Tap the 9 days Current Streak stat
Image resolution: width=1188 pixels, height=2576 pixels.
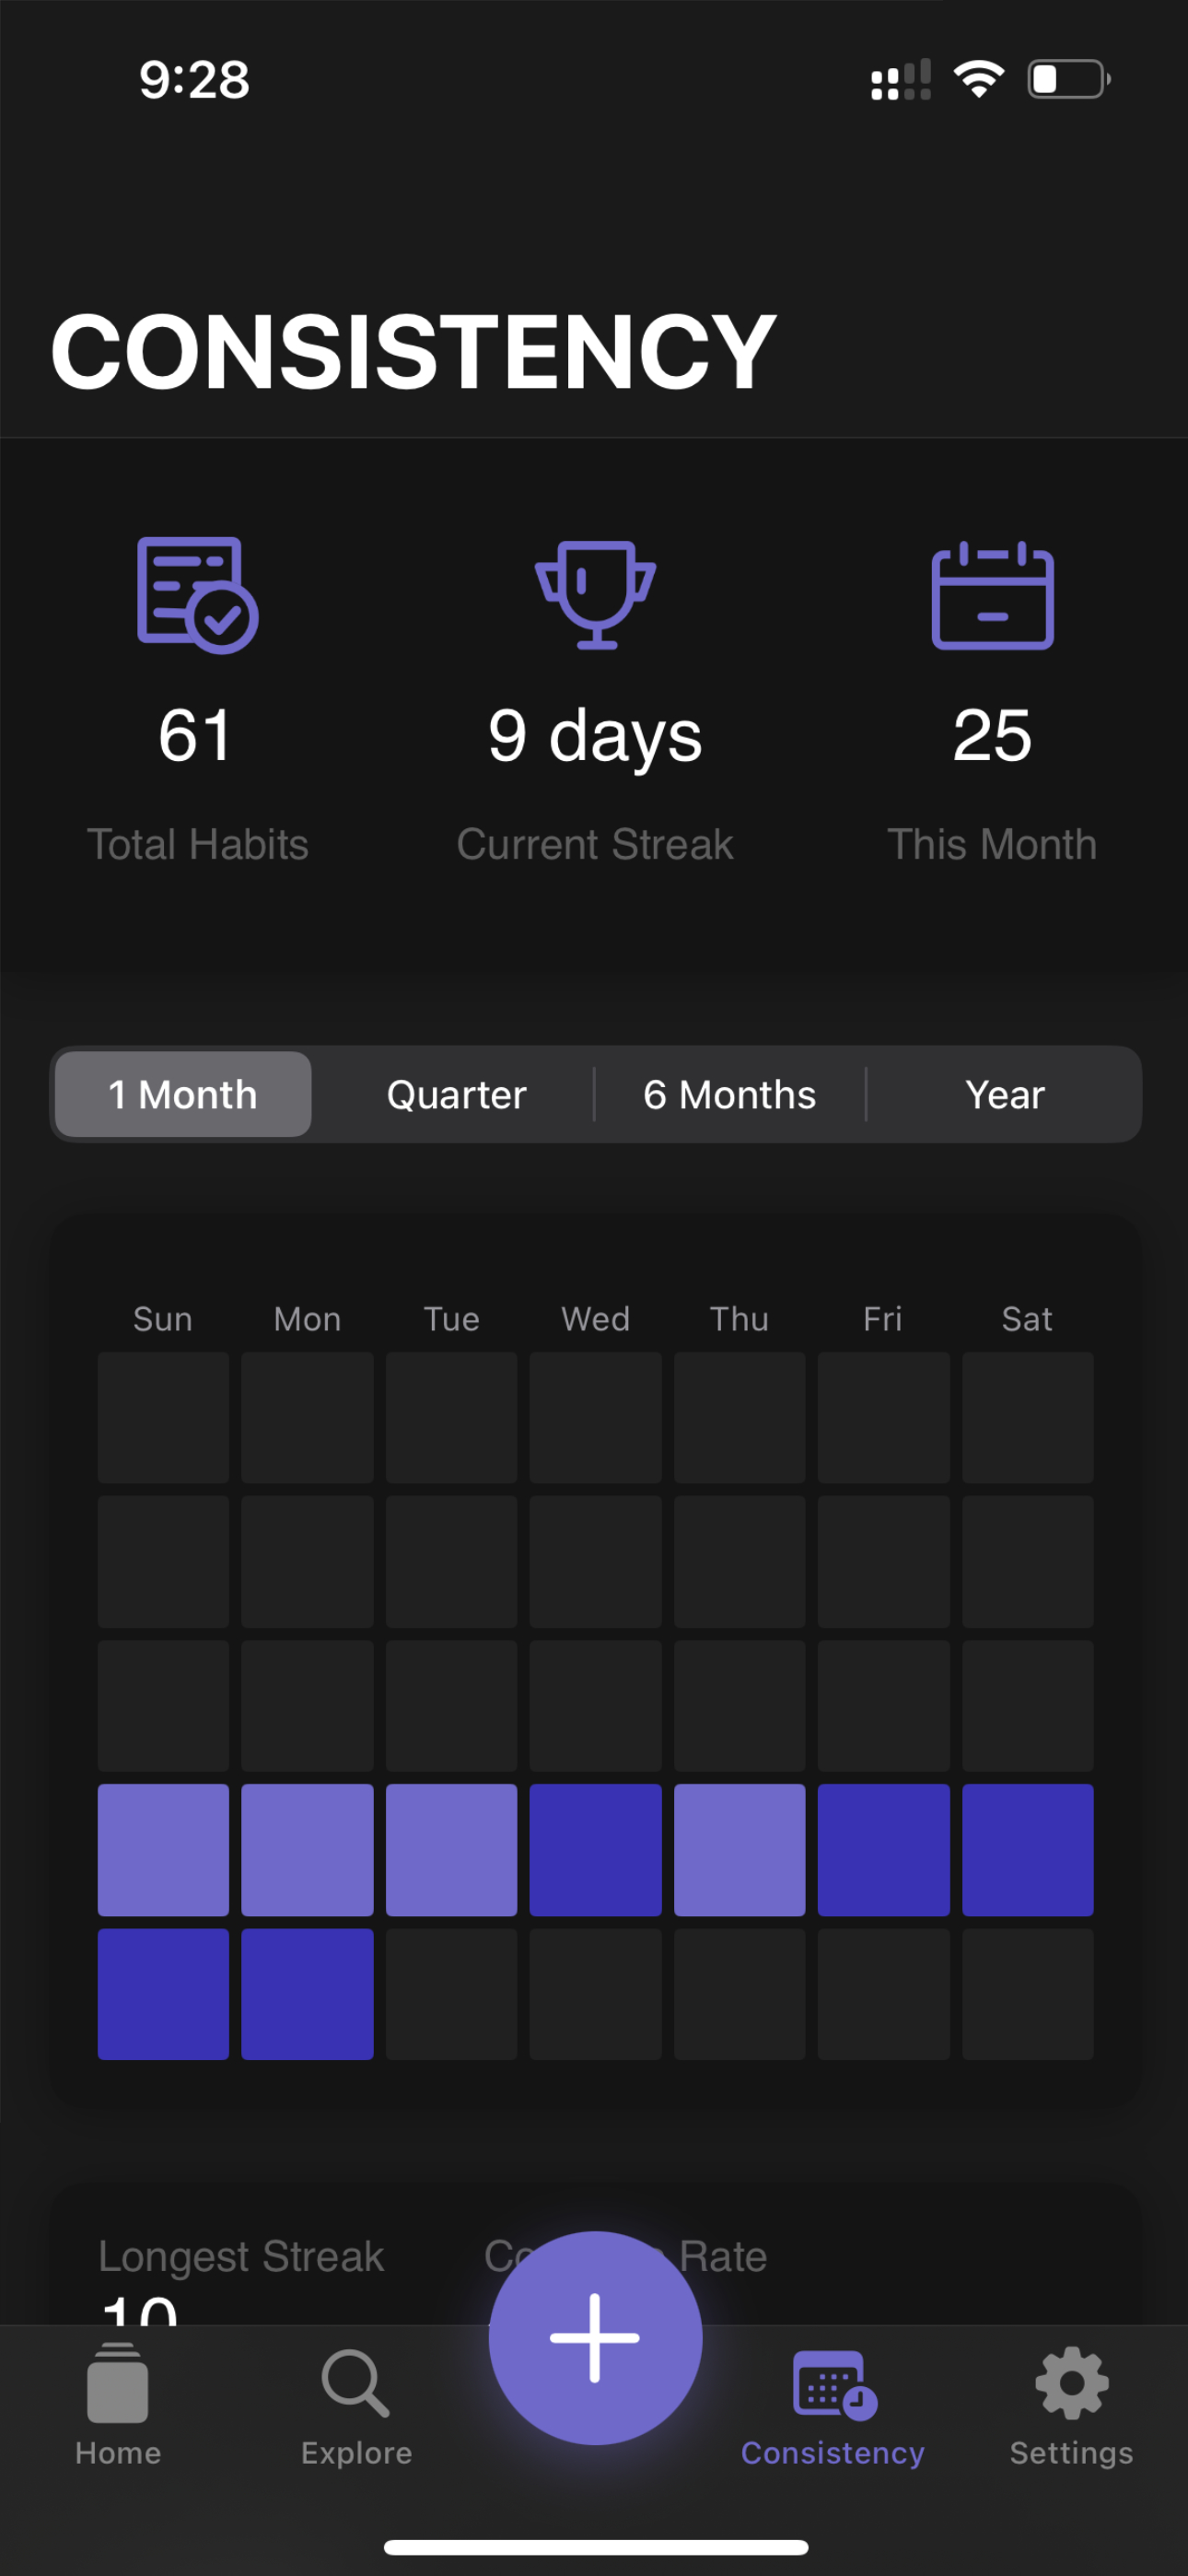[595, 735]
